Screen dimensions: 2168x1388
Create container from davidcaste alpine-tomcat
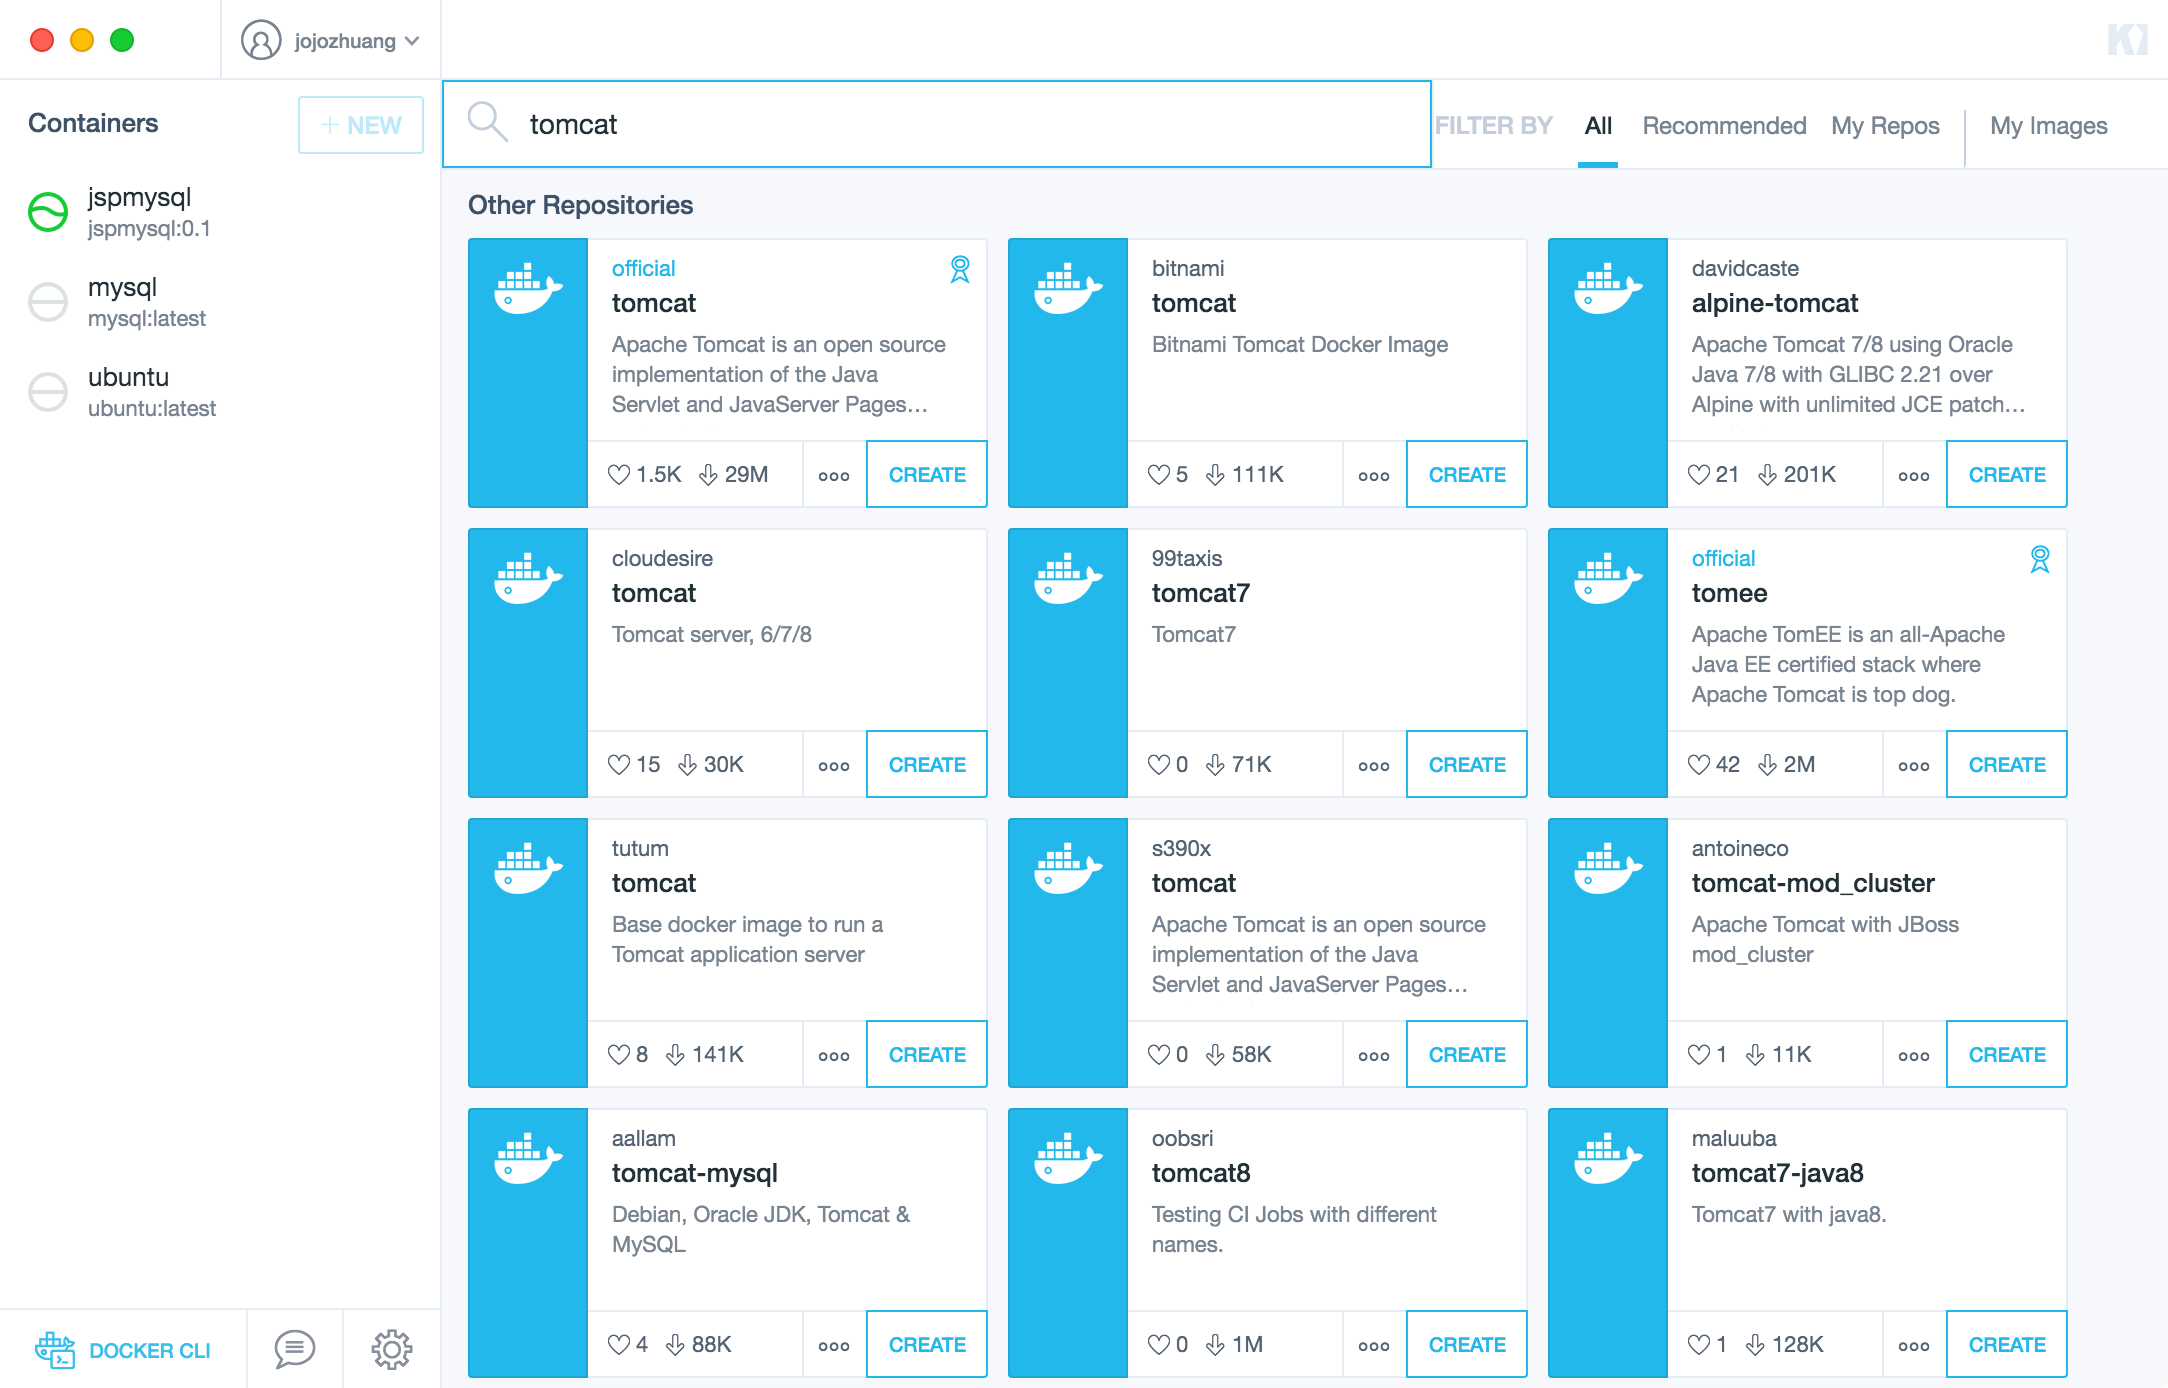(x=2007, y=474)
